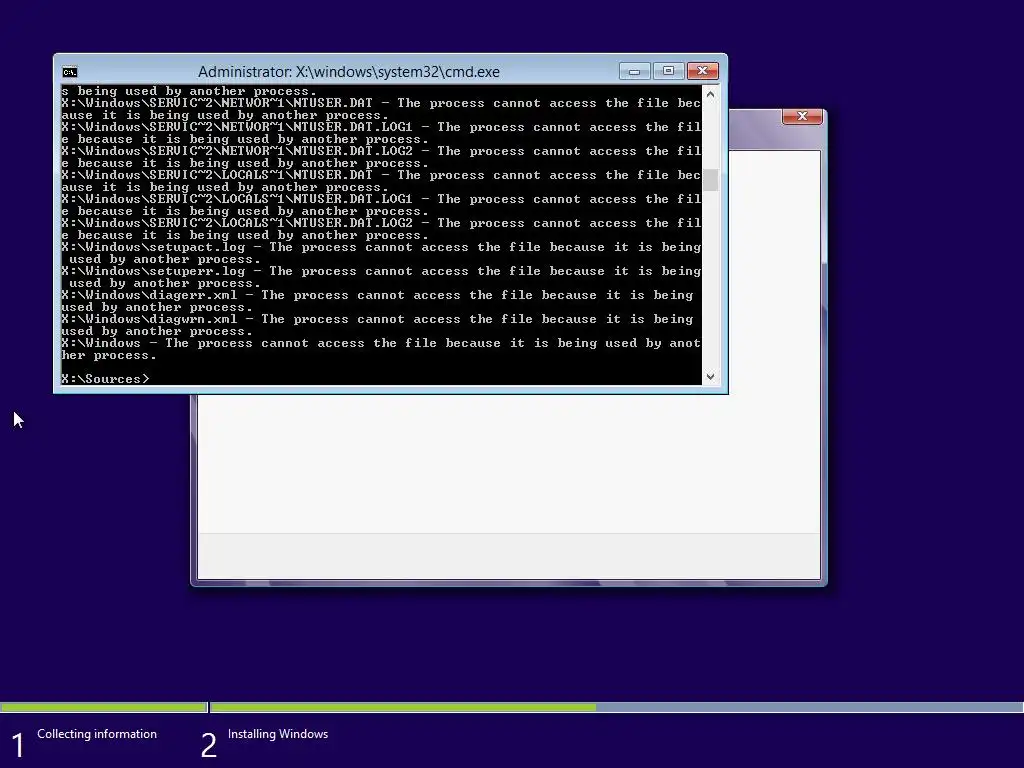Minimize the Administrator cmd.exe window
1024x768 pixels.
pyautogui.click(x=634, y=71)
